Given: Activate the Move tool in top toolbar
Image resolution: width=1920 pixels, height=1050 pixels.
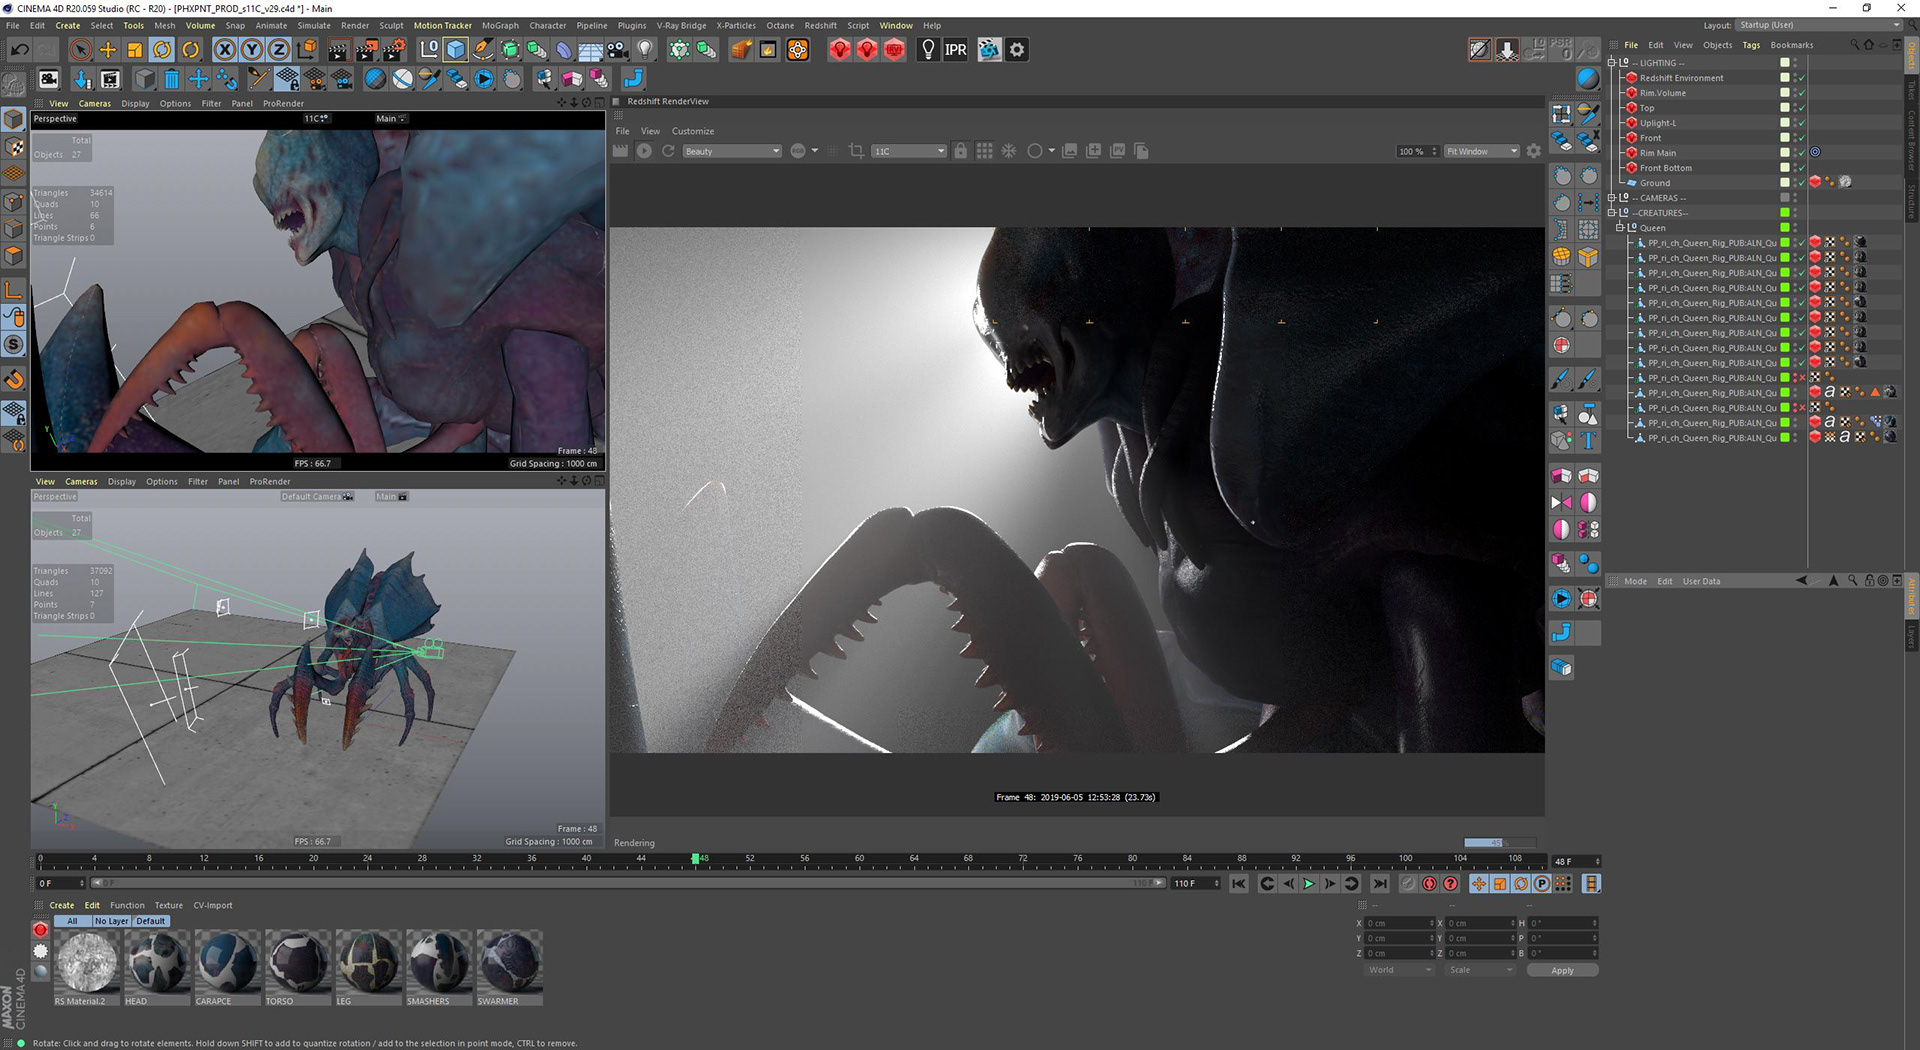Looking at the screenshot, I should (x=108, y=50).
